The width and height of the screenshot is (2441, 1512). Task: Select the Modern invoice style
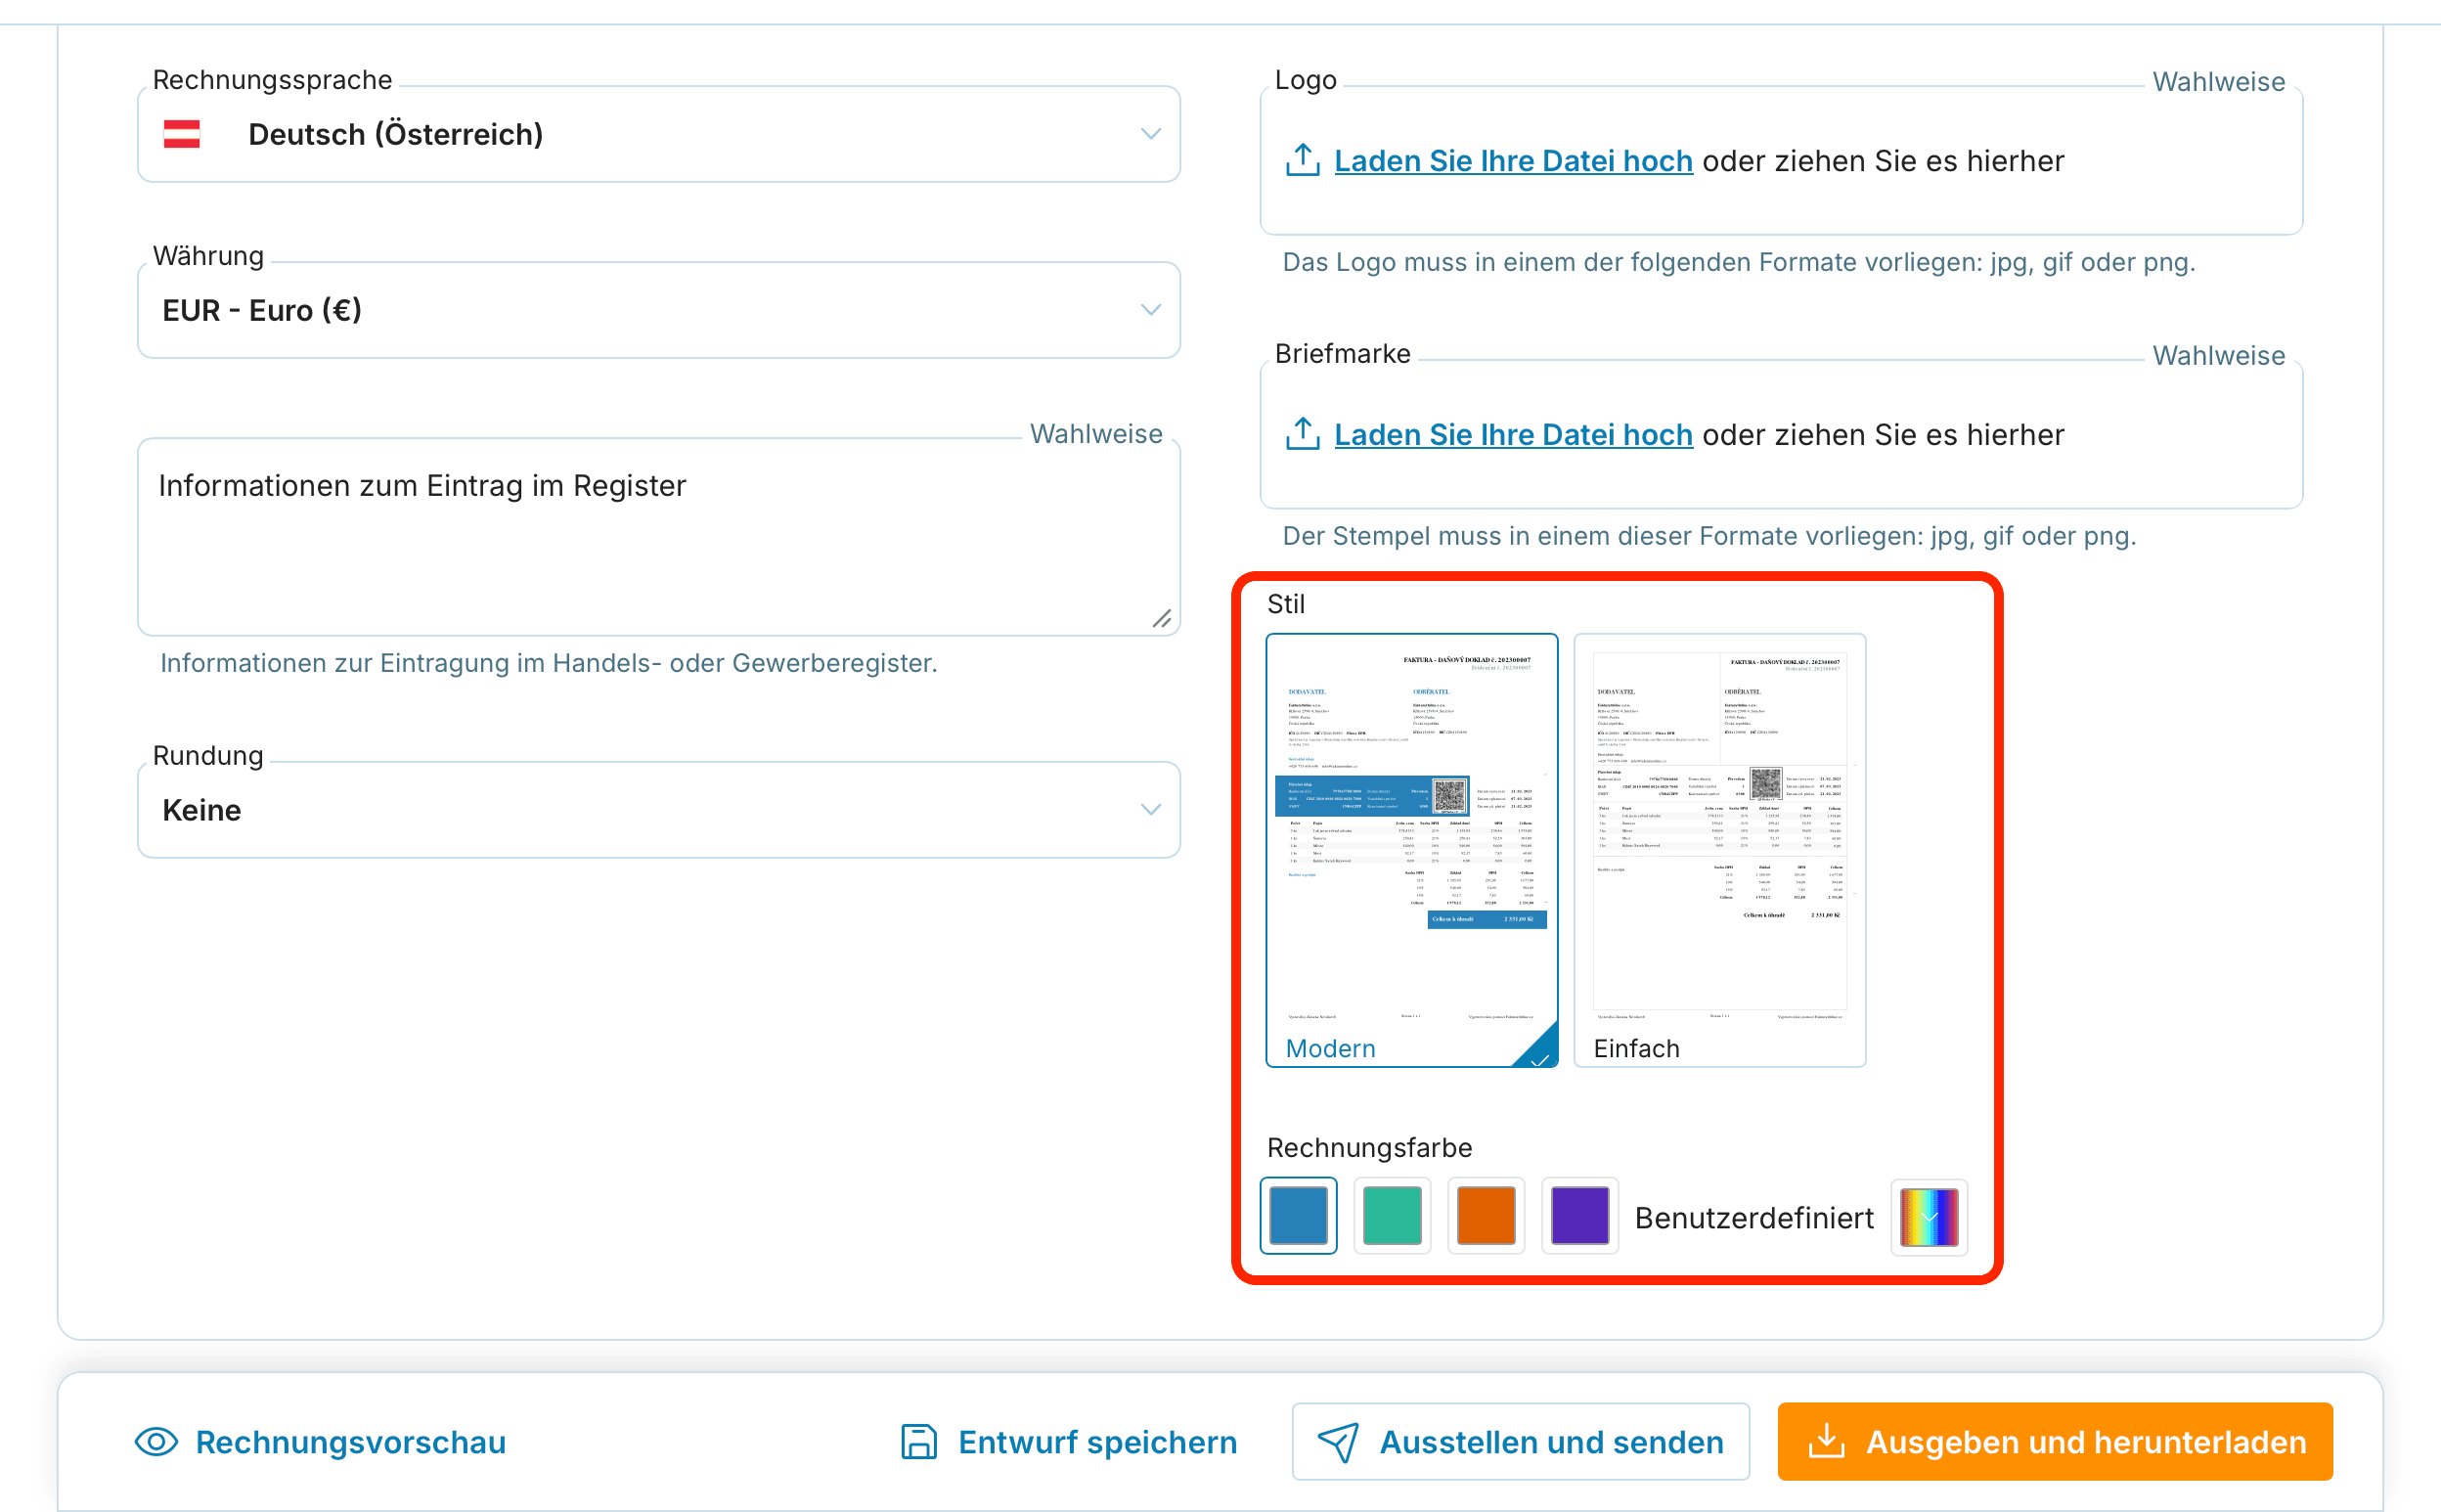pos(1411,850)
